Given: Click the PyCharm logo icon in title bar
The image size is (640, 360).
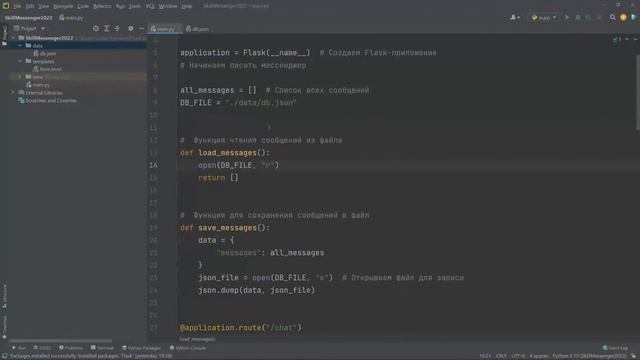Looking at the screenshot, I should point(6,6).
